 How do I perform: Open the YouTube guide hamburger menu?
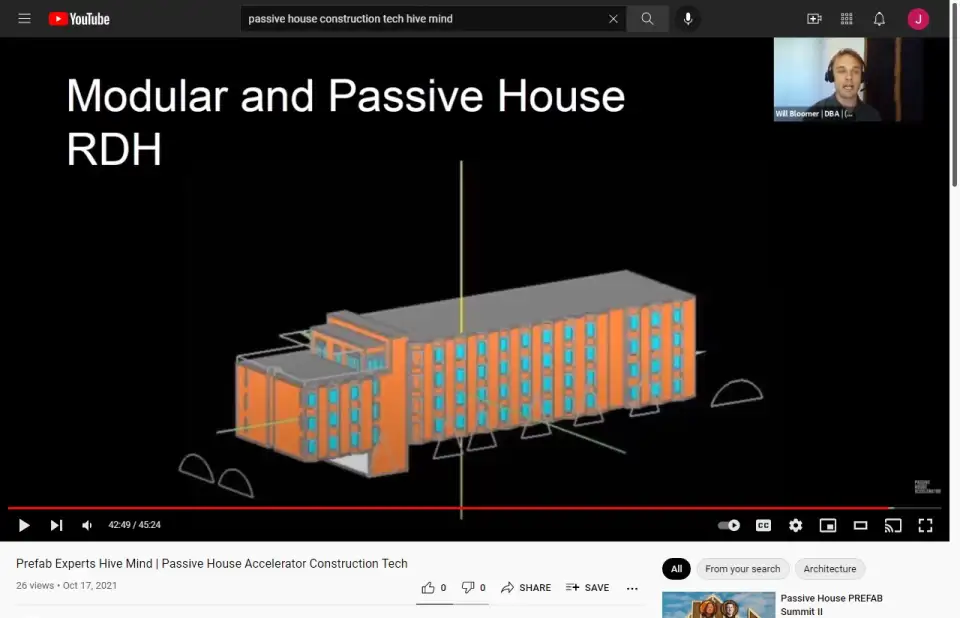(24, 19)
